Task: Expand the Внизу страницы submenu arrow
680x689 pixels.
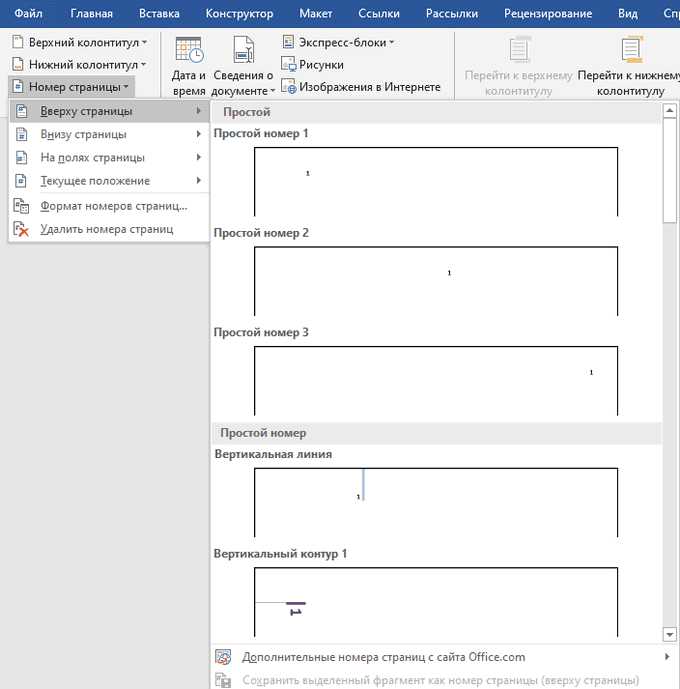Action: click(199, 134)
